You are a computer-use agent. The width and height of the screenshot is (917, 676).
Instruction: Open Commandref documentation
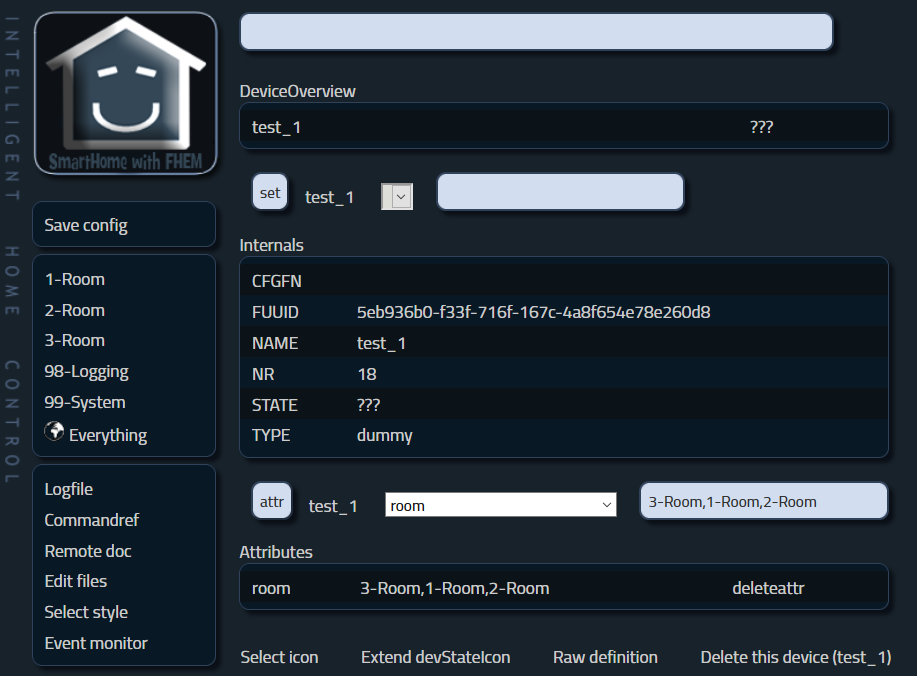click(x=91, y=520)
